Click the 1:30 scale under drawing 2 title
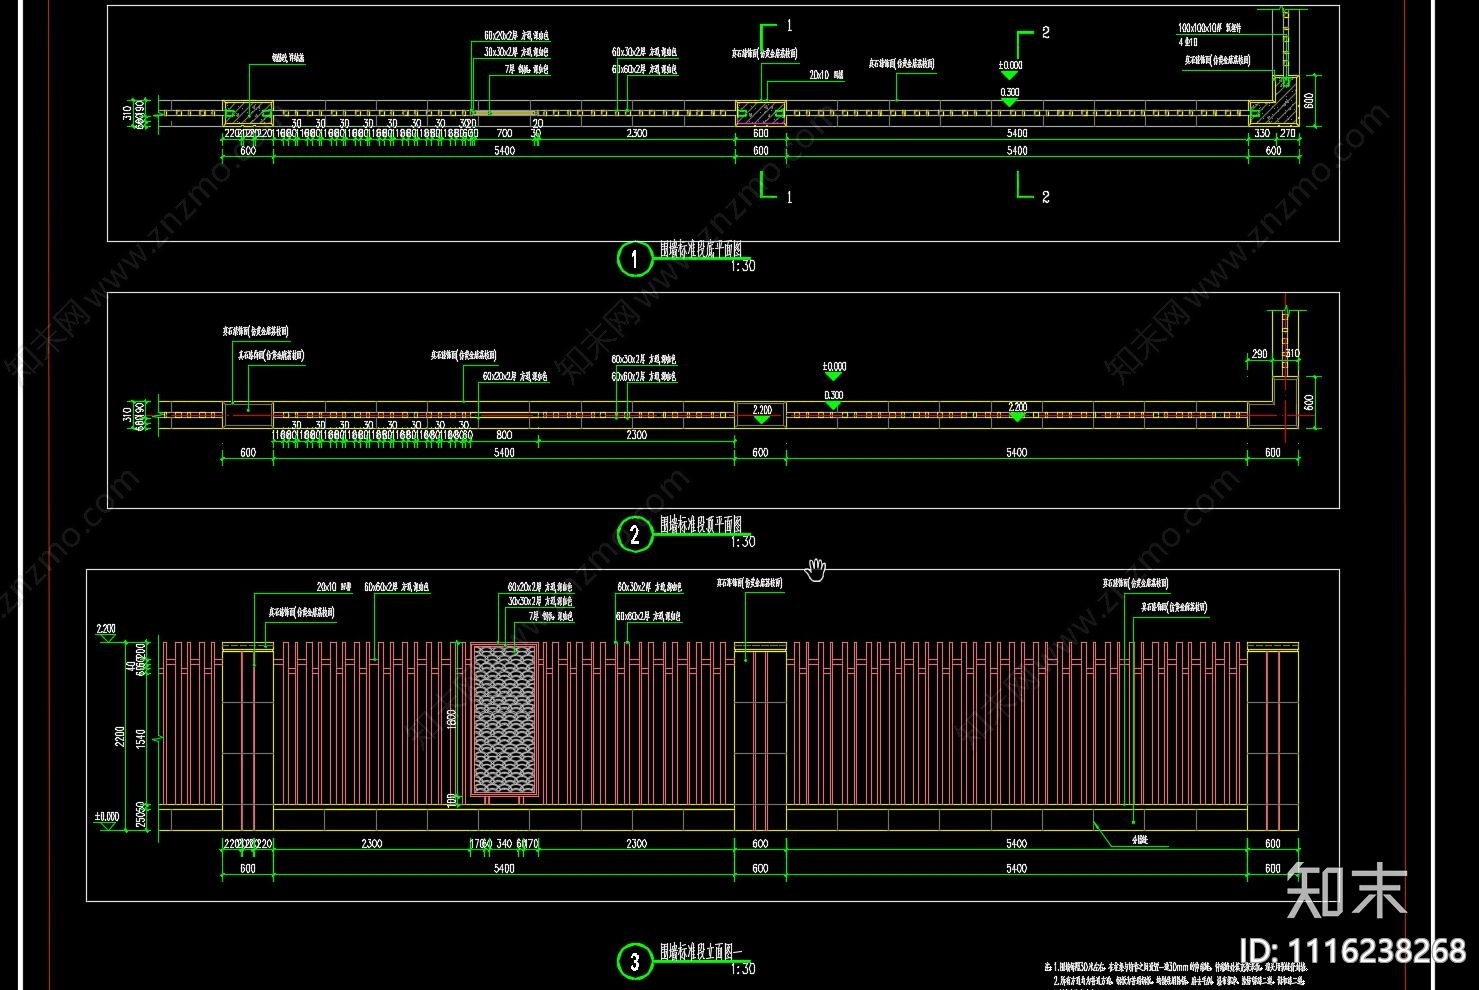The image size is (1479, 990). (743, 542)
